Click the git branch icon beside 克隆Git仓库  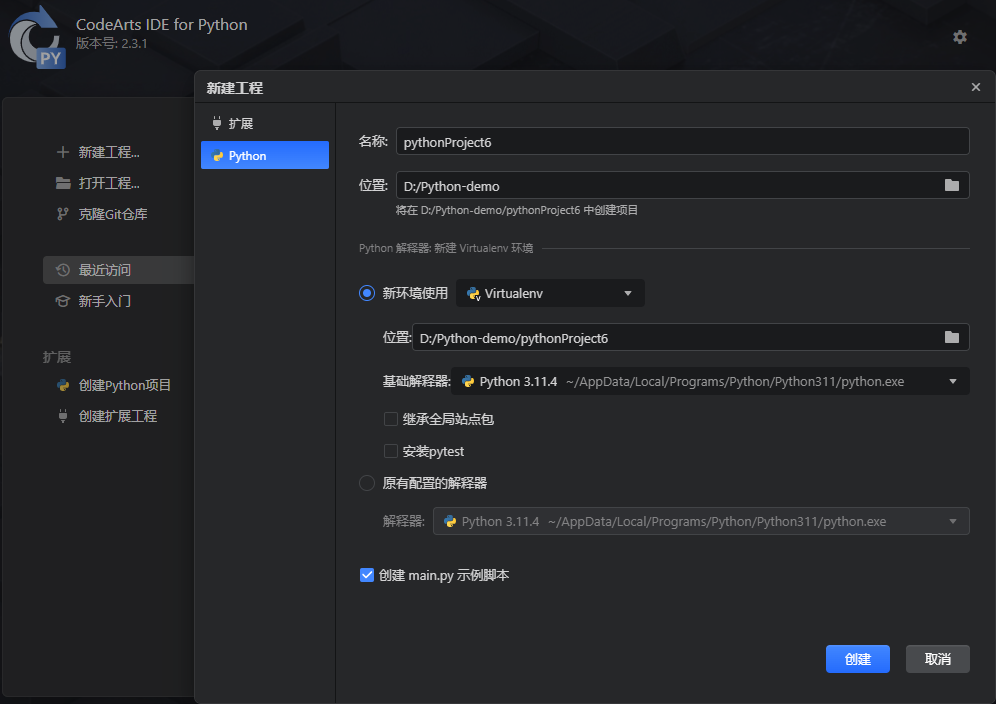coord(62,214)
